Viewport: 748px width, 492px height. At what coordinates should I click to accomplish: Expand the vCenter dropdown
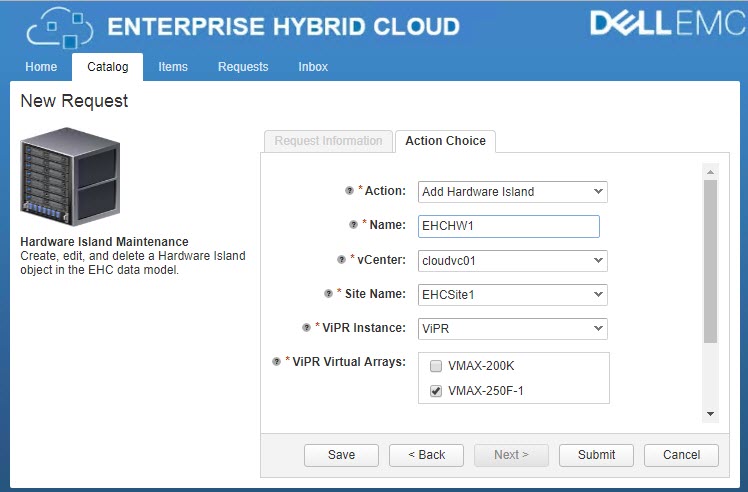click(511, 260)
